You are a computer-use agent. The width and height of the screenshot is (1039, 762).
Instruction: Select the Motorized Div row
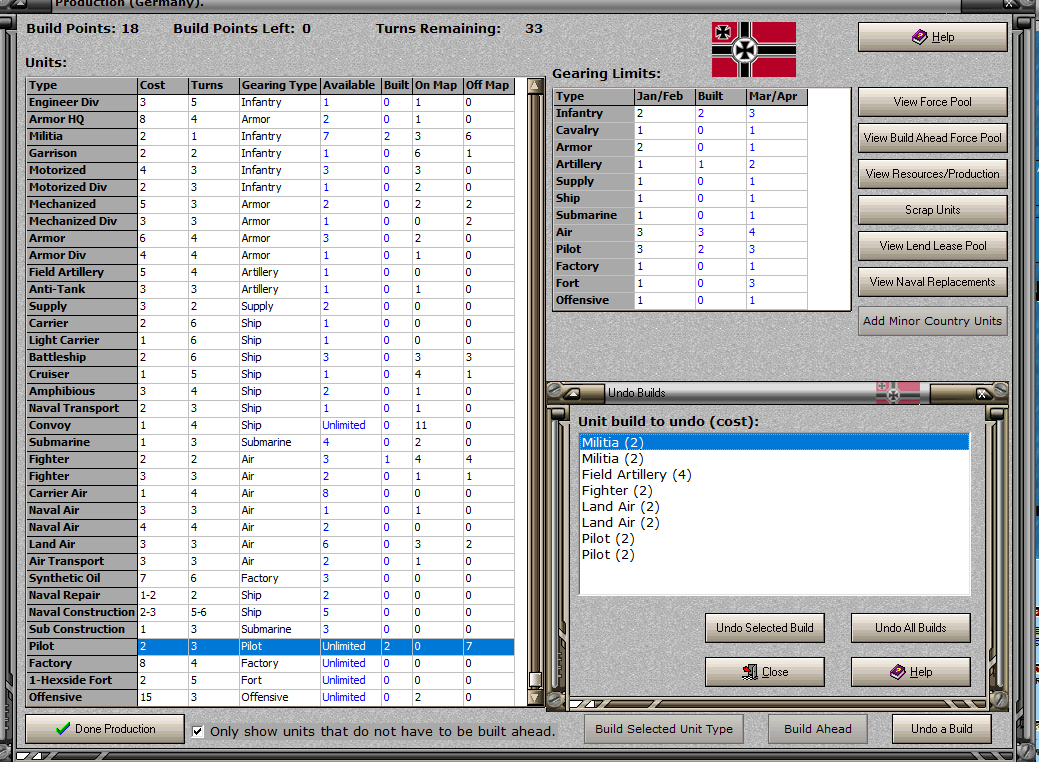click(270, 188)
